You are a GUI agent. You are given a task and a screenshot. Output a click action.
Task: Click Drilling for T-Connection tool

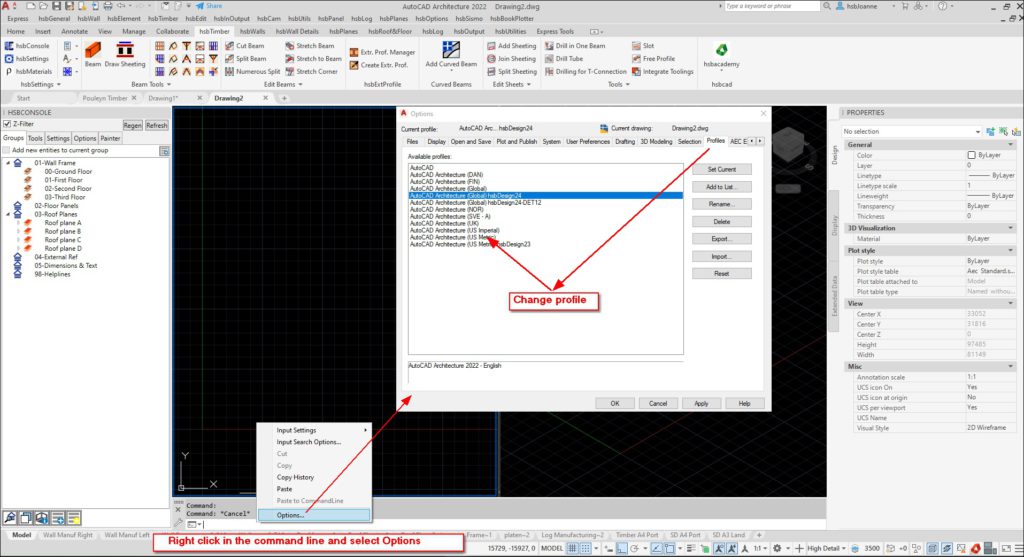point(585,72)
